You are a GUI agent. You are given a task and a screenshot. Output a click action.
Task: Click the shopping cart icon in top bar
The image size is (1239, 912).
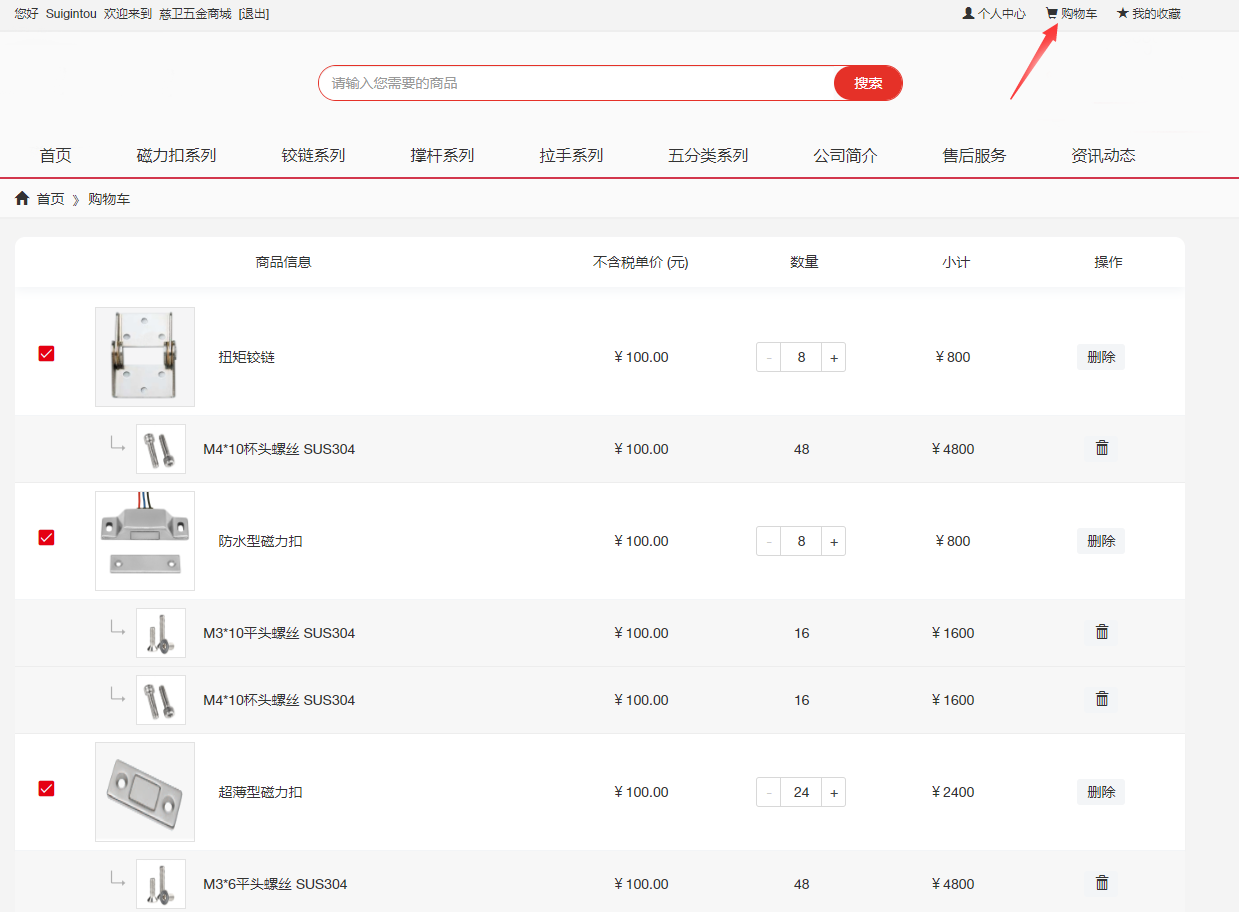pos(1052,14)
